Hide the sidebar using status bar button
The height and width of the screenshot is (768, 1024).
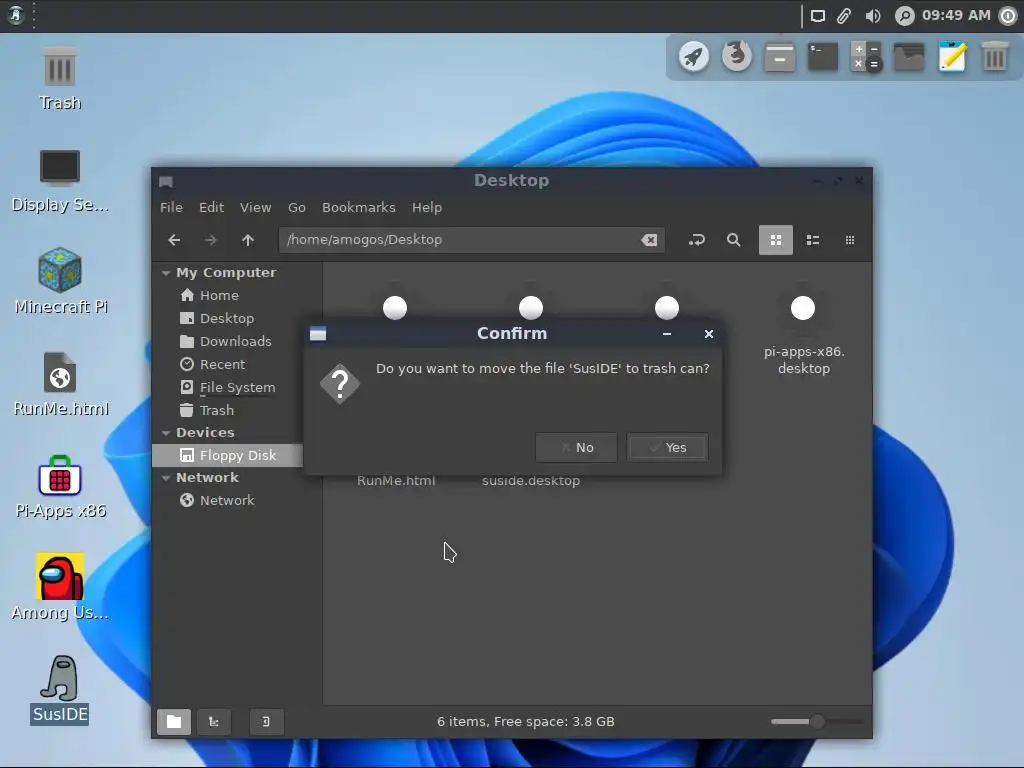coord(266,722)
